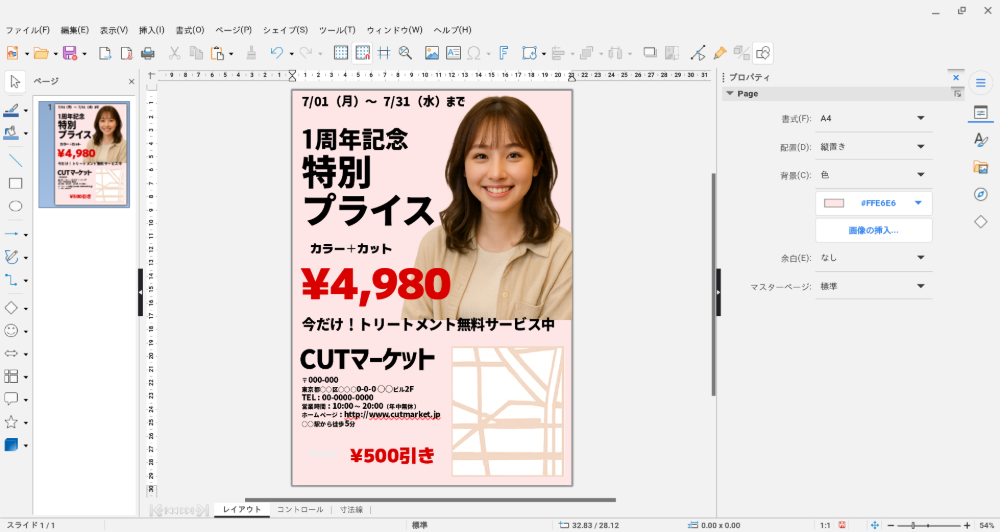This screenshot has width=1000, height=532.
Task: Toggle Glue Points mode
Action: 720,54
